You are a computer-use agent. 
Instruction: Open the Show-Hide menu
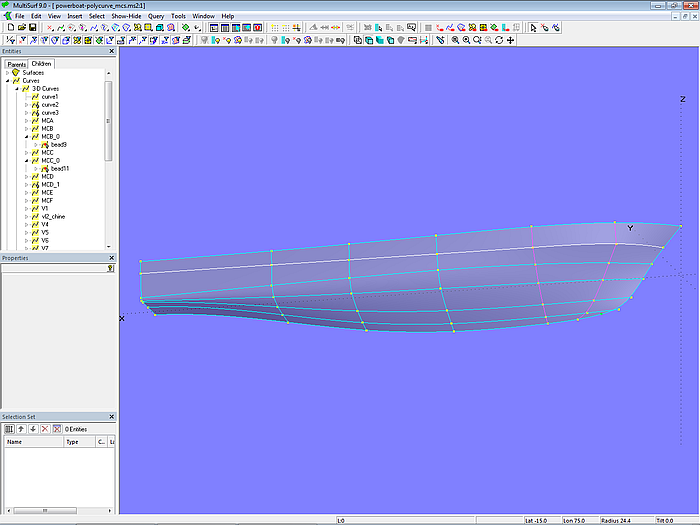click(x=126, y=17)
